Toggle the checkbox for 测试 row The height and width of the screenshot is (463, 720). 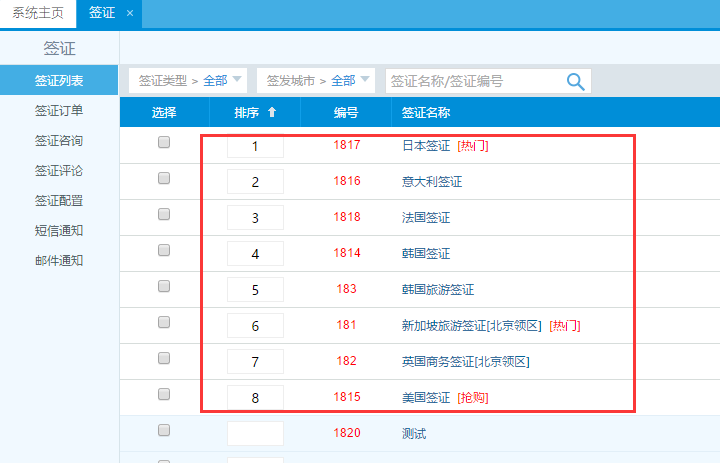(x=164, y=431)
